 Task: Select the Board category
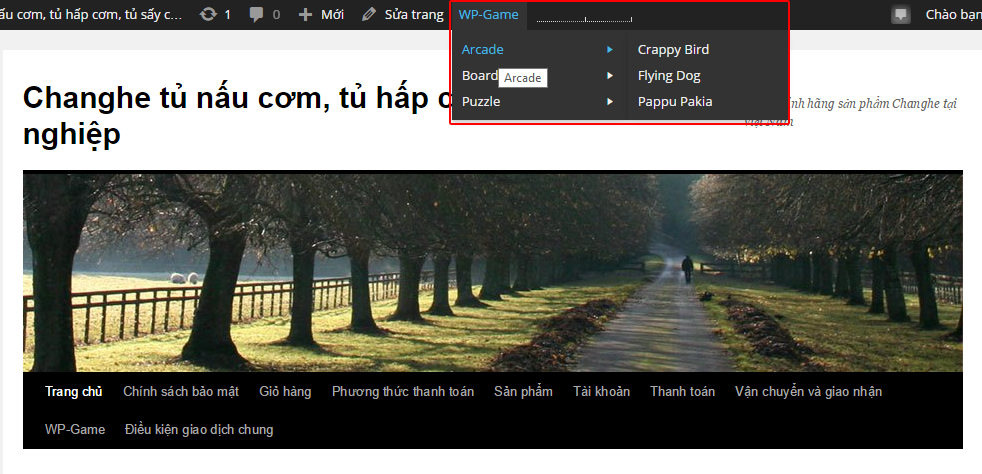coord(480,75)
